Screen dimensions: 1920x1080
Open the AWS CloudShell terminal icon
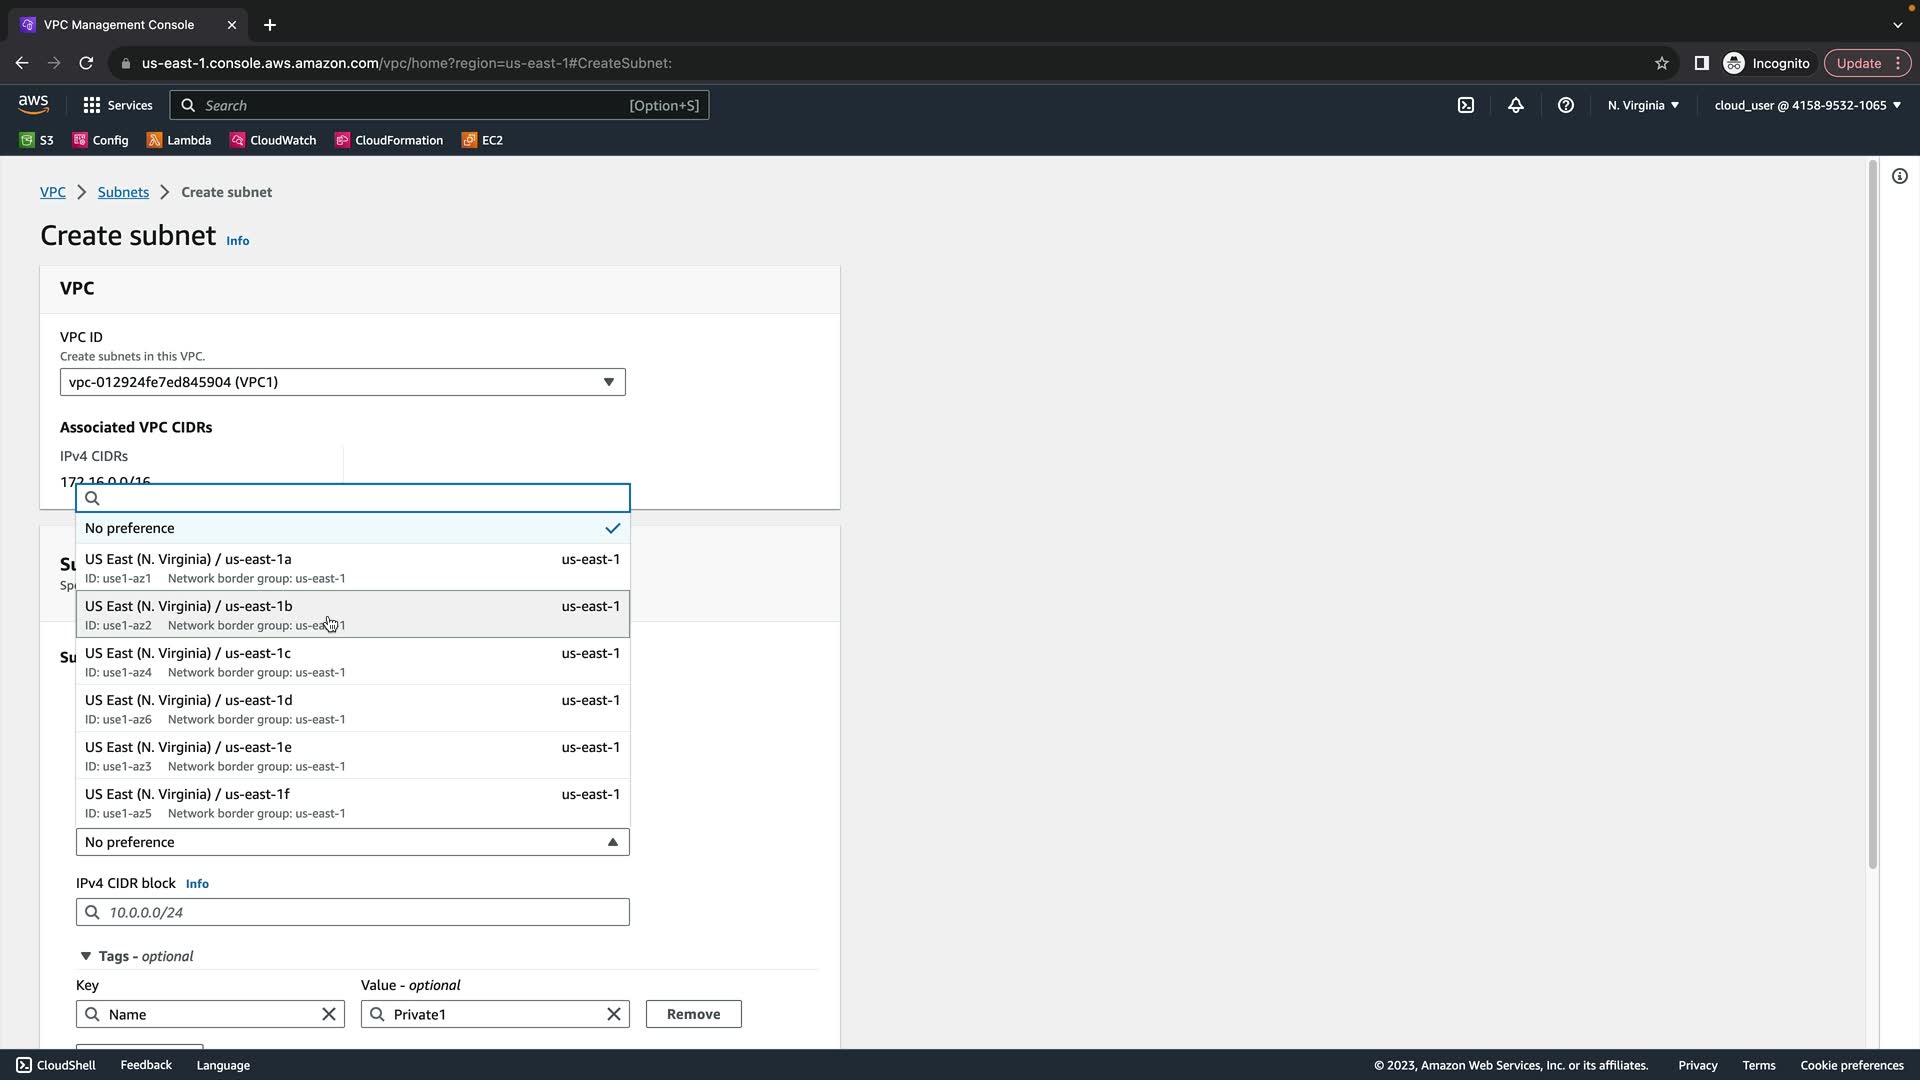click(1466, 105)
